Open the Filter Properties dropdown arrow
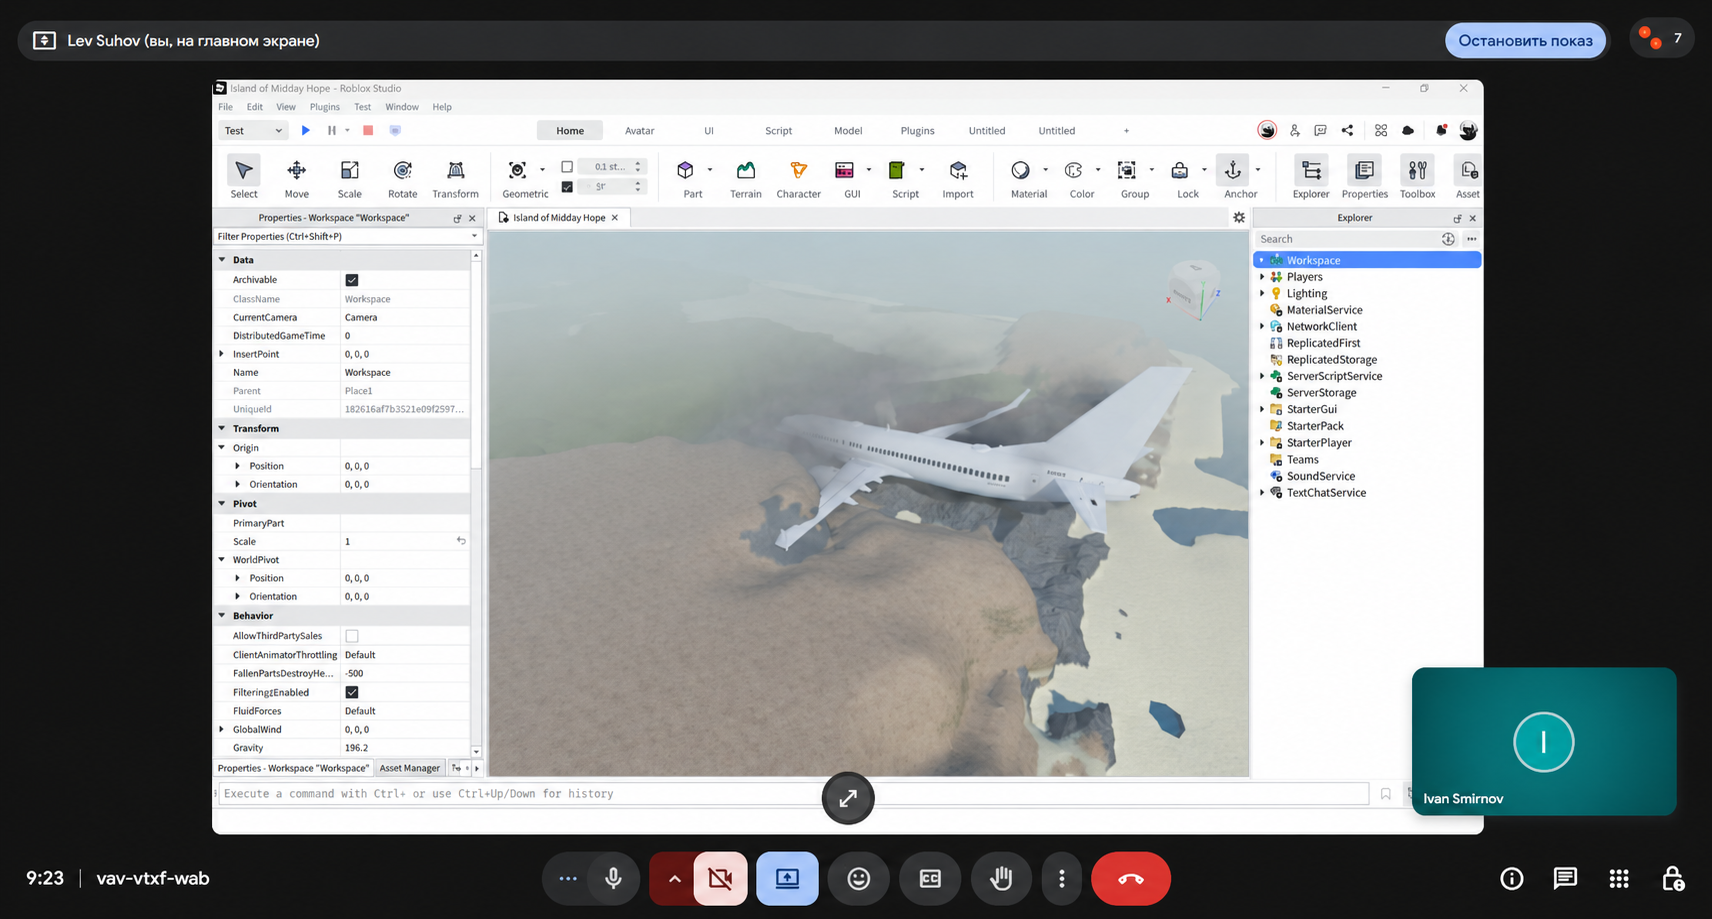The height and width of the screenshot is (919, 1712). pyautogui.click(x=474, y=236)
